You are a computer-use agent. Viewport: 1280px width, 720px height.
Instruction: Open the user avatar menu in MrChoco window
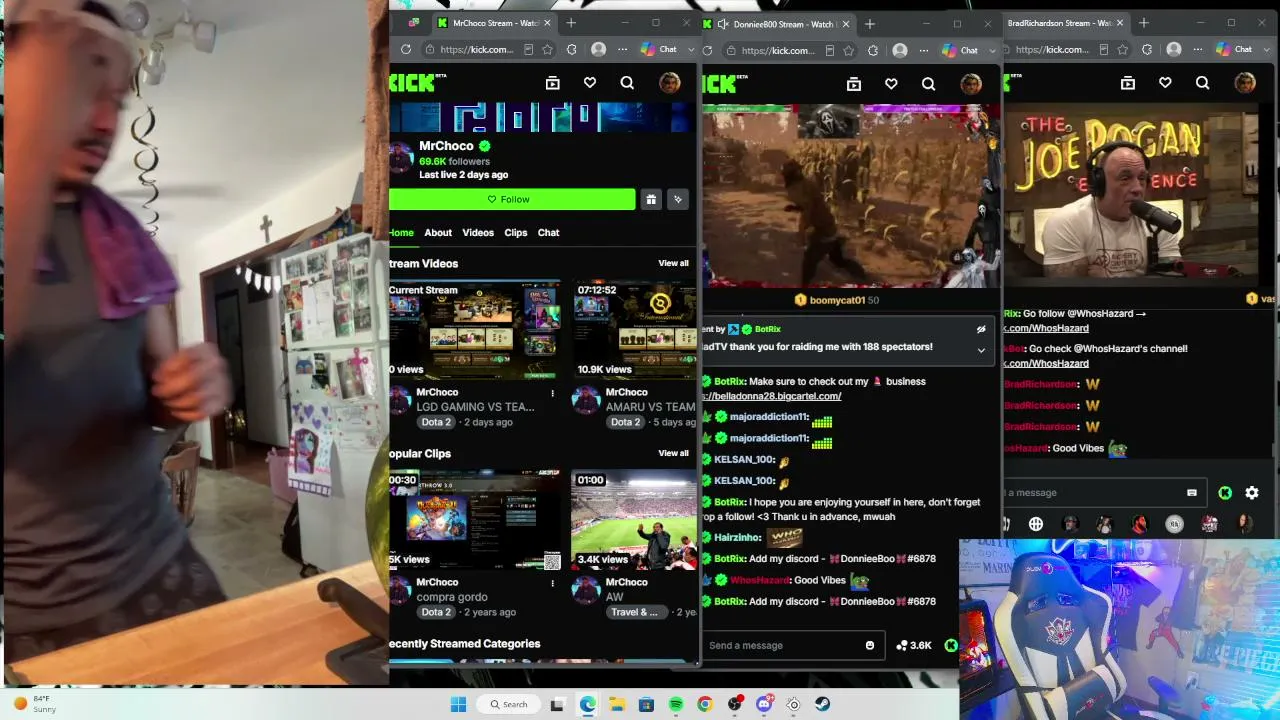669,83
